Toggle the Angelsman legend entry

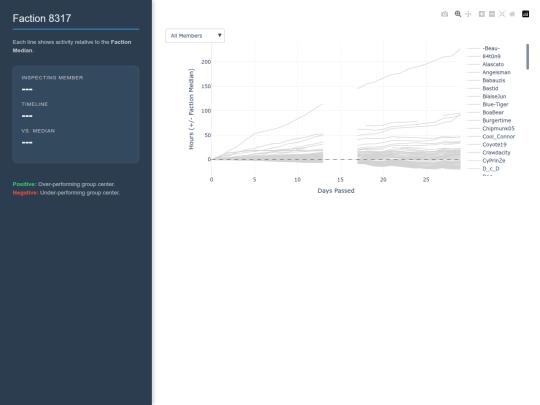coord(496,72)
